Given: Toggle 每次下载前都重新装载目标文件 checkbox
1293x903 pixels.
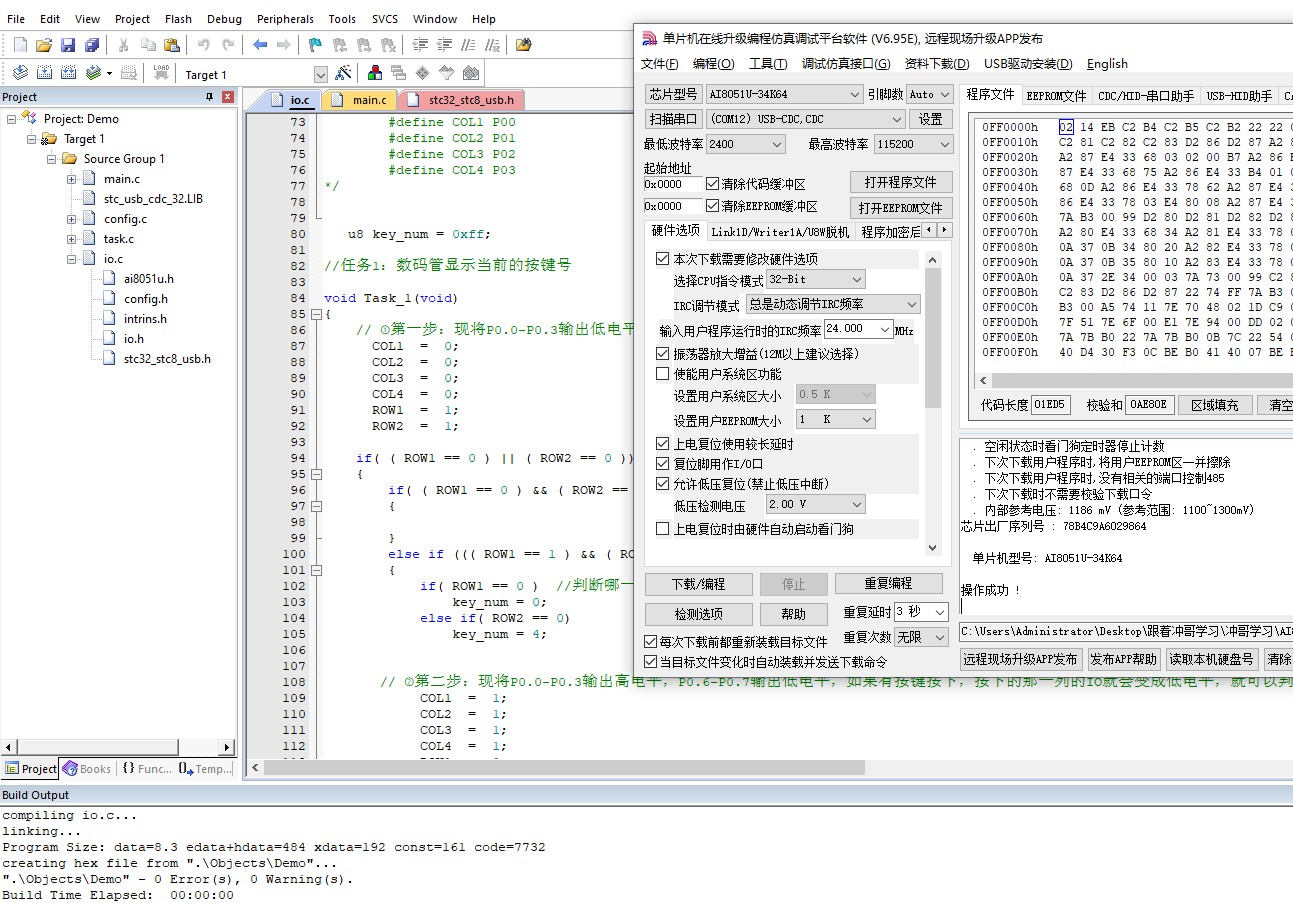Looking at the screenshot, I should (x=651, y=641).
